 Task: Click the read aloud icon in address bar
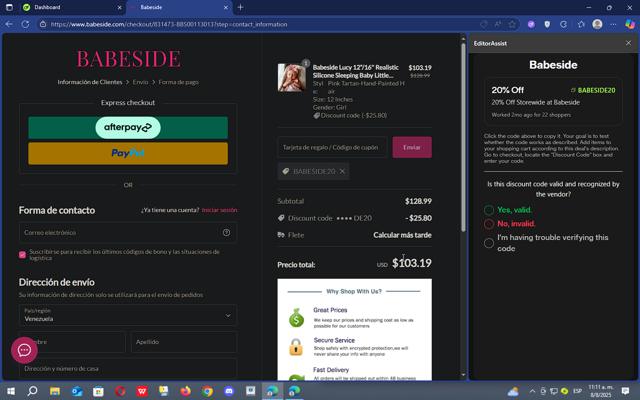pos(498,24)
